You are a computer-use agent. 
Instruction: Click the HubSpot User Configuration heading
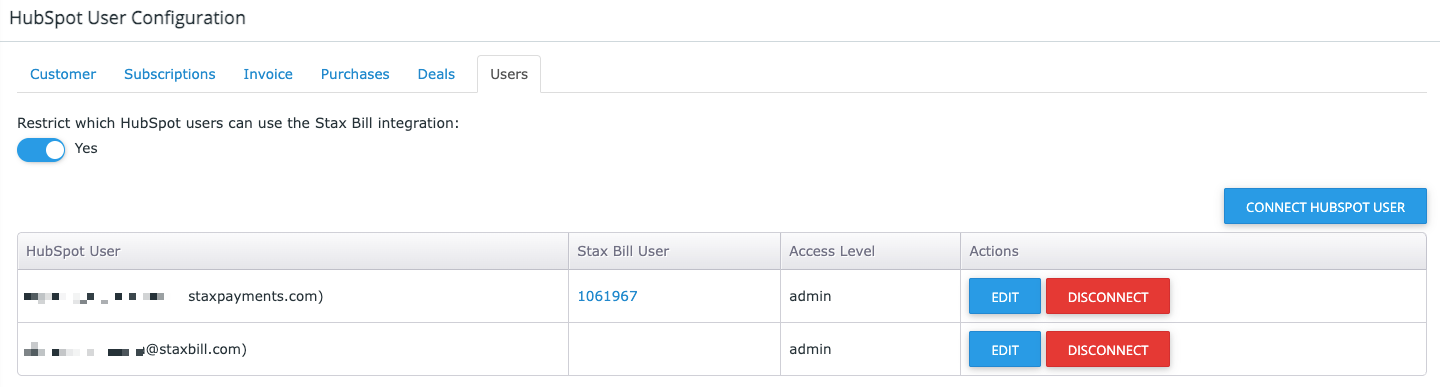pyautogui.click(x=127, y=18)
